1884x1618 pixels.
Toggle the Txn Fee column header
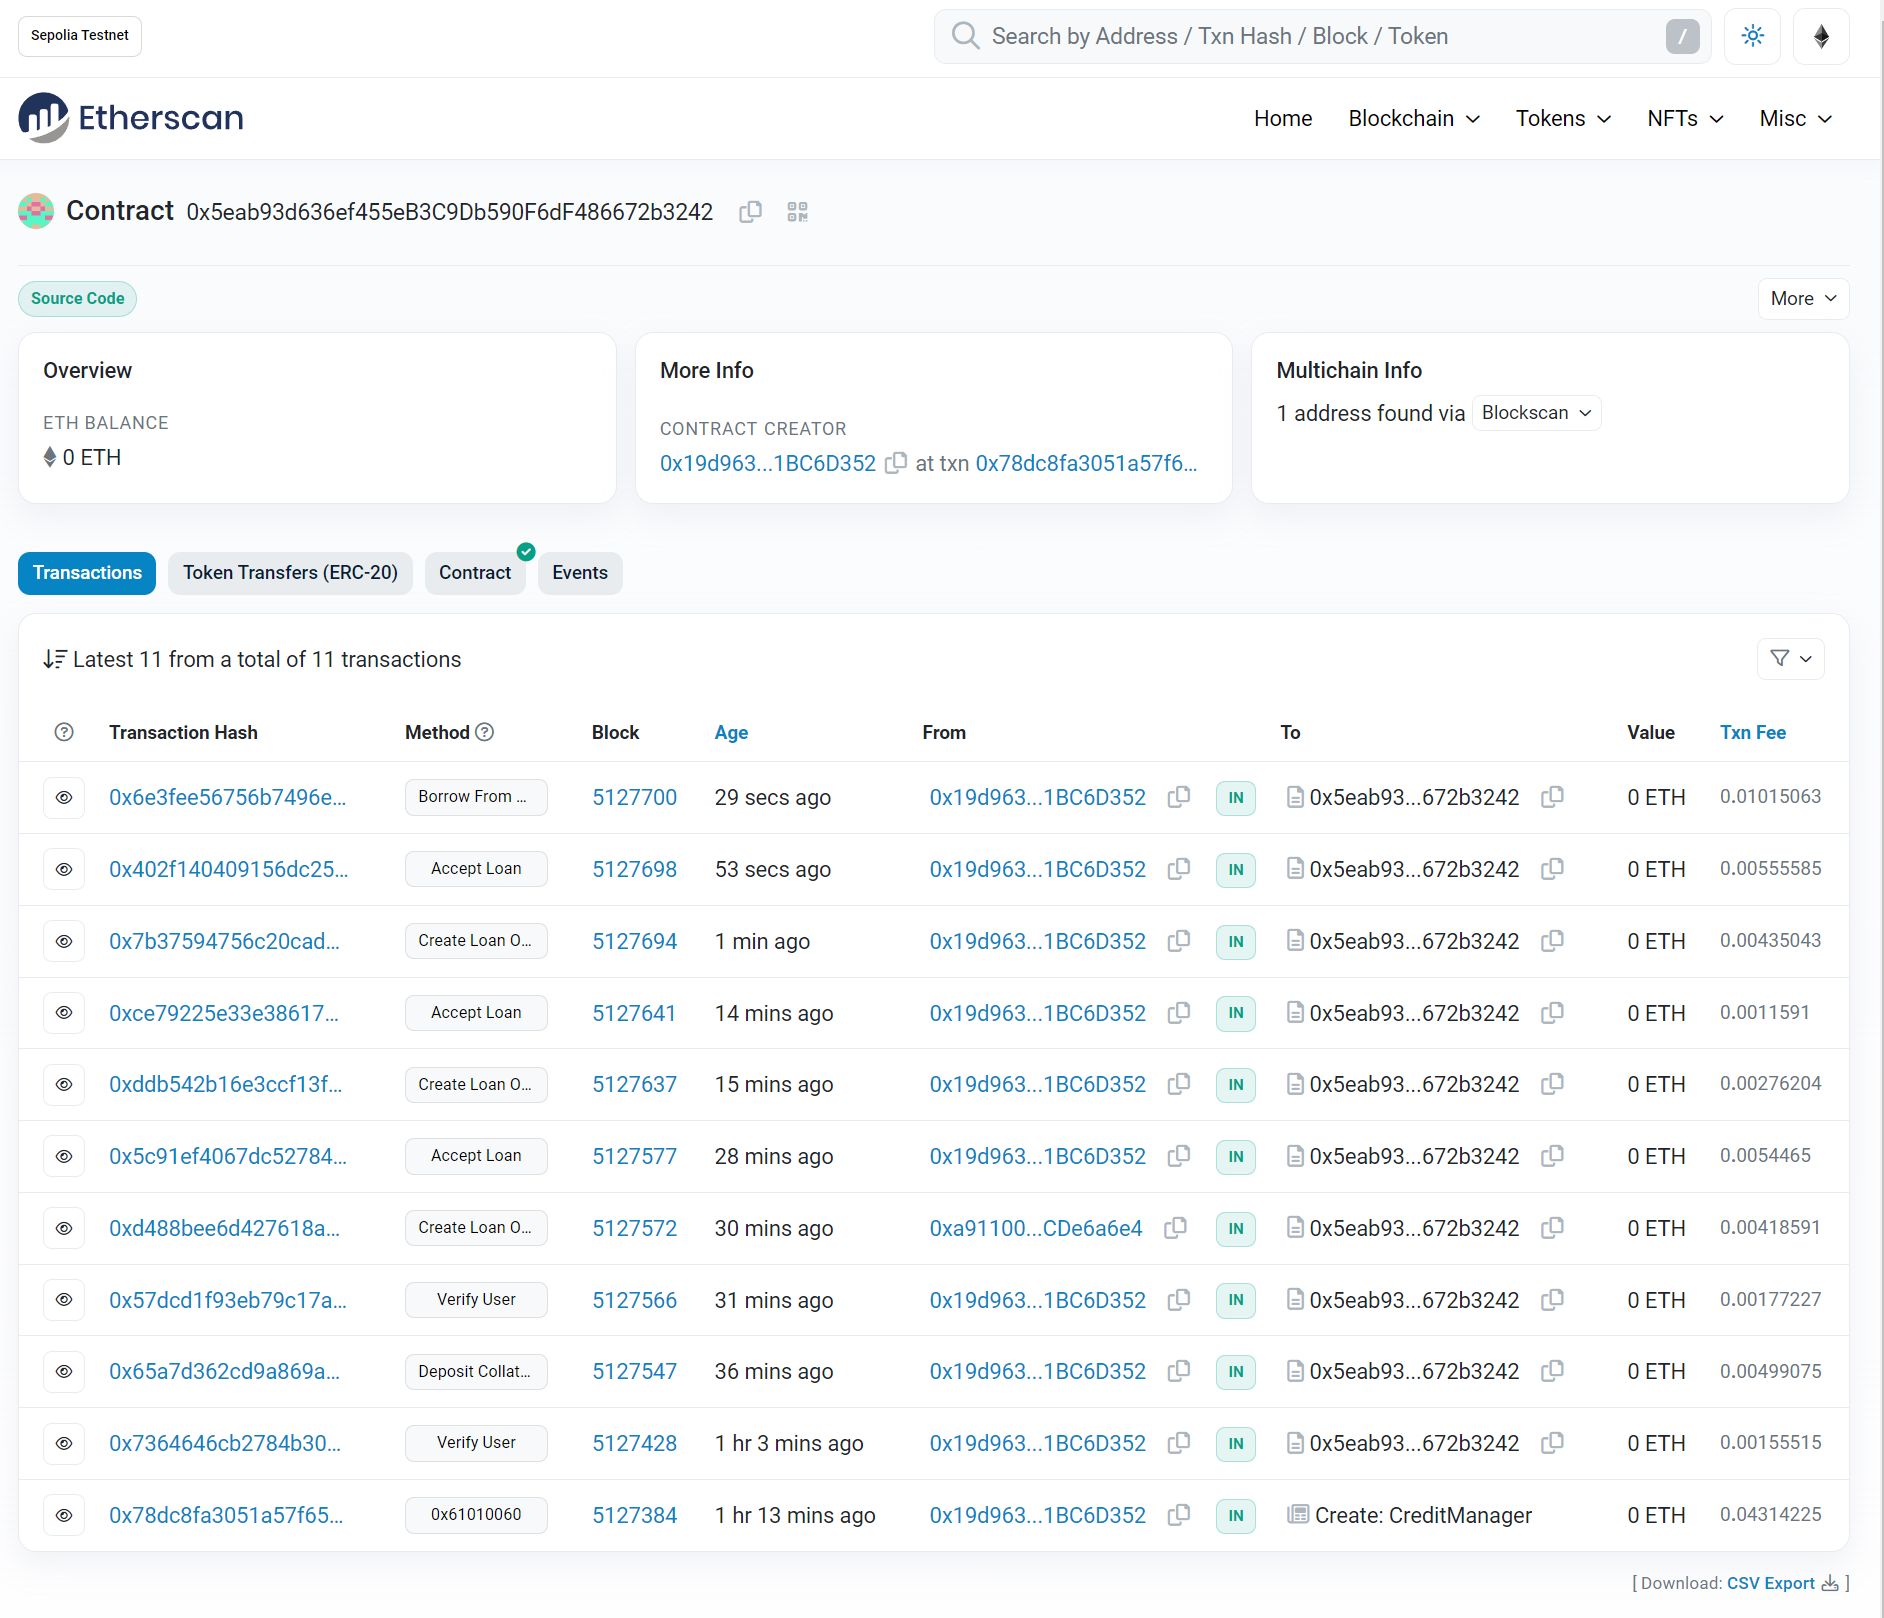(1753, 732)
